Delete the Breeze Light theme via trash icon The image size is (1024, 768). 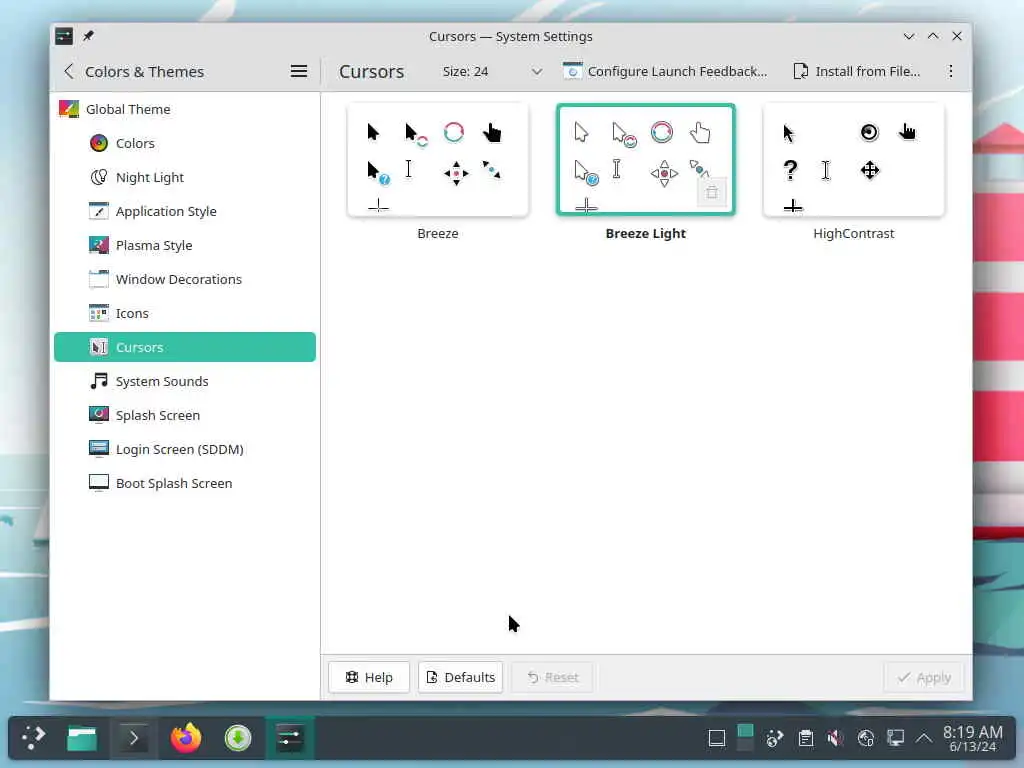click(x=712, y=193)
